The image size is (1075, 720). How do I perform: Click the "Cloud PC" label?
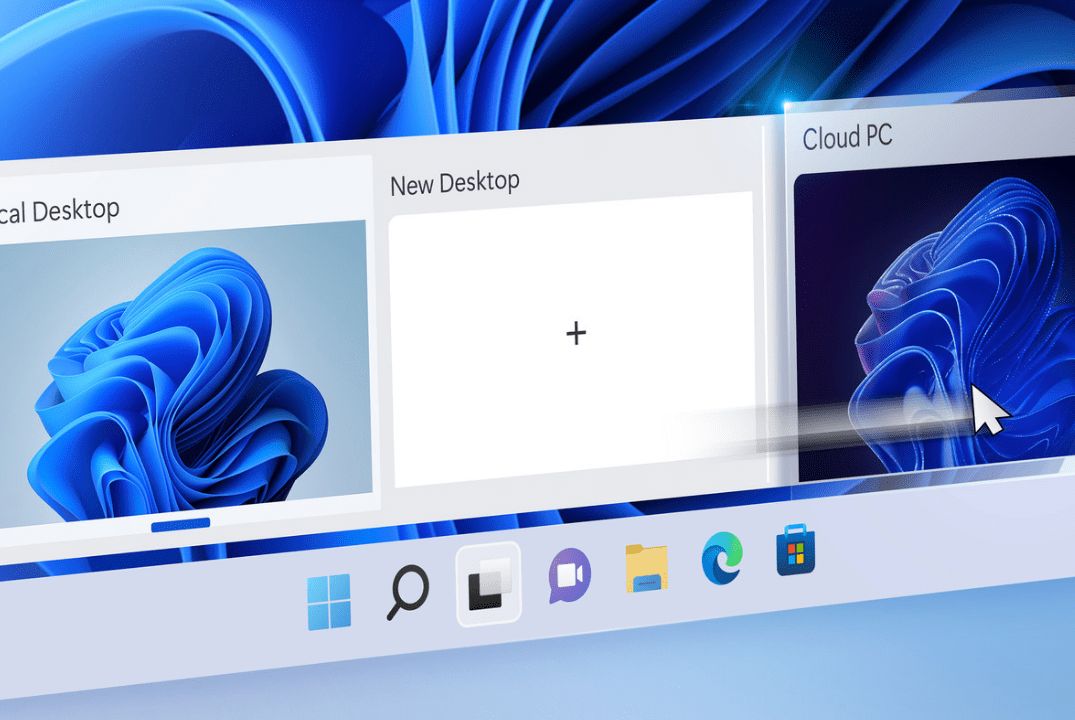click(x=849, y=137)
